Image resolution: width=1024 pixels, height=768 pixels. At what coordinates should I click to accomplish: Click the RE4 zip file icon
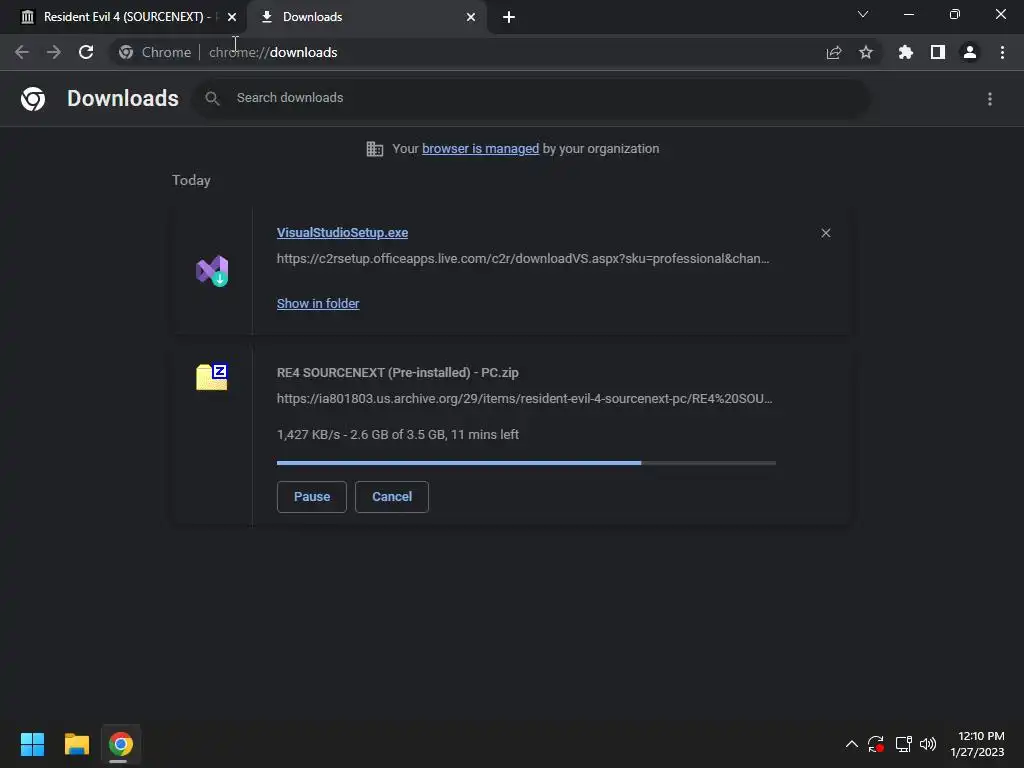pyautogui.click(x=212, y=377)
